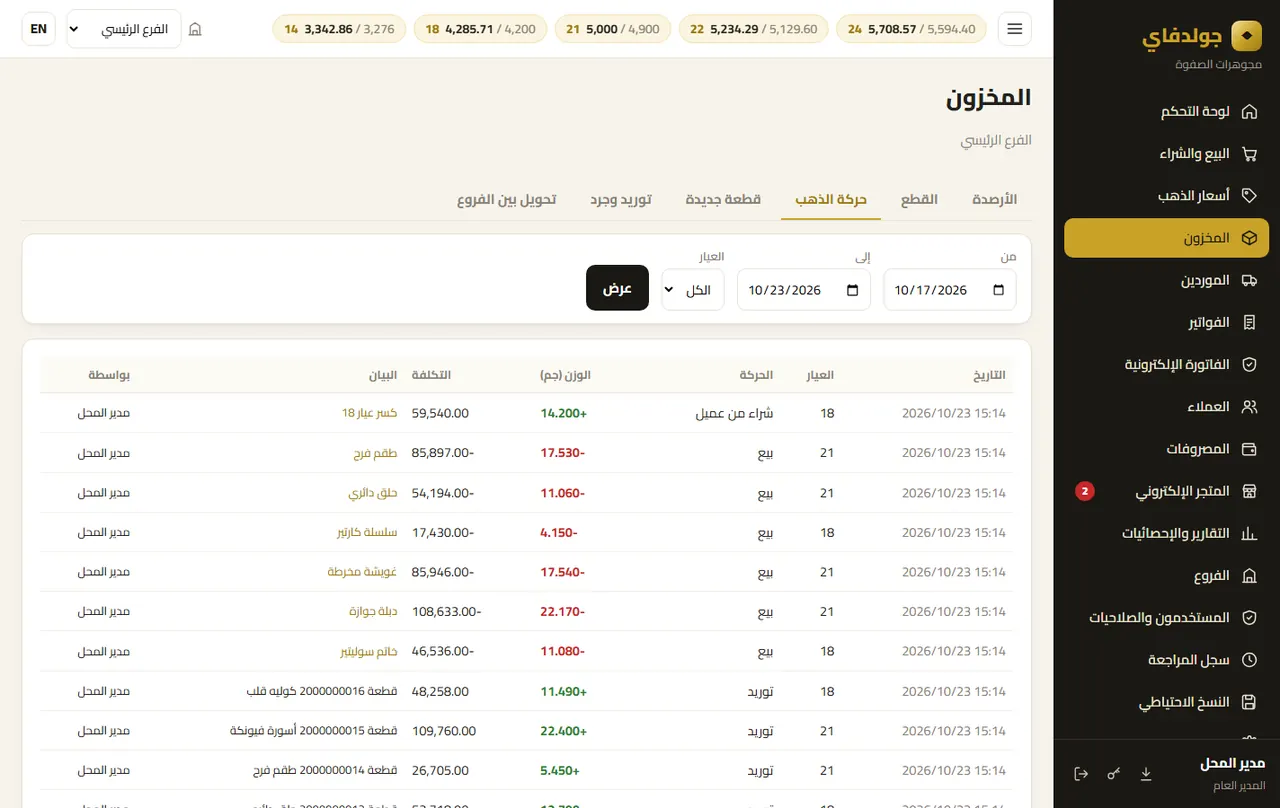Open the calendar picker on the إلى date
1280x808 pixels.
(852, 290)
